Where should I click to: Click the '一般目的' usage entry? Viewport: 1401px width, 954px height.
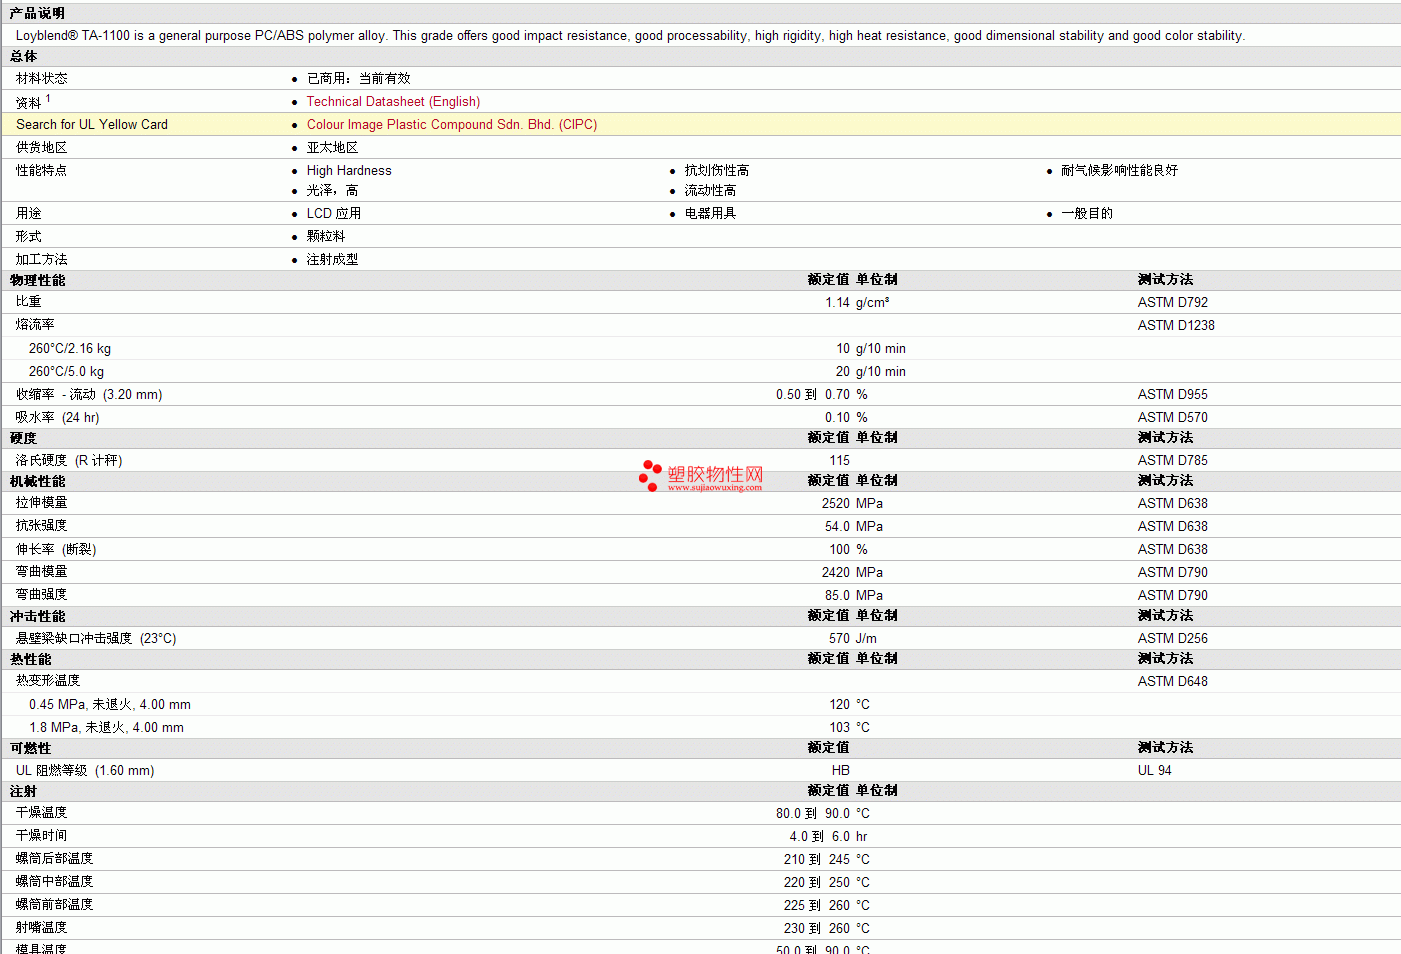(x=1087, y=214)
